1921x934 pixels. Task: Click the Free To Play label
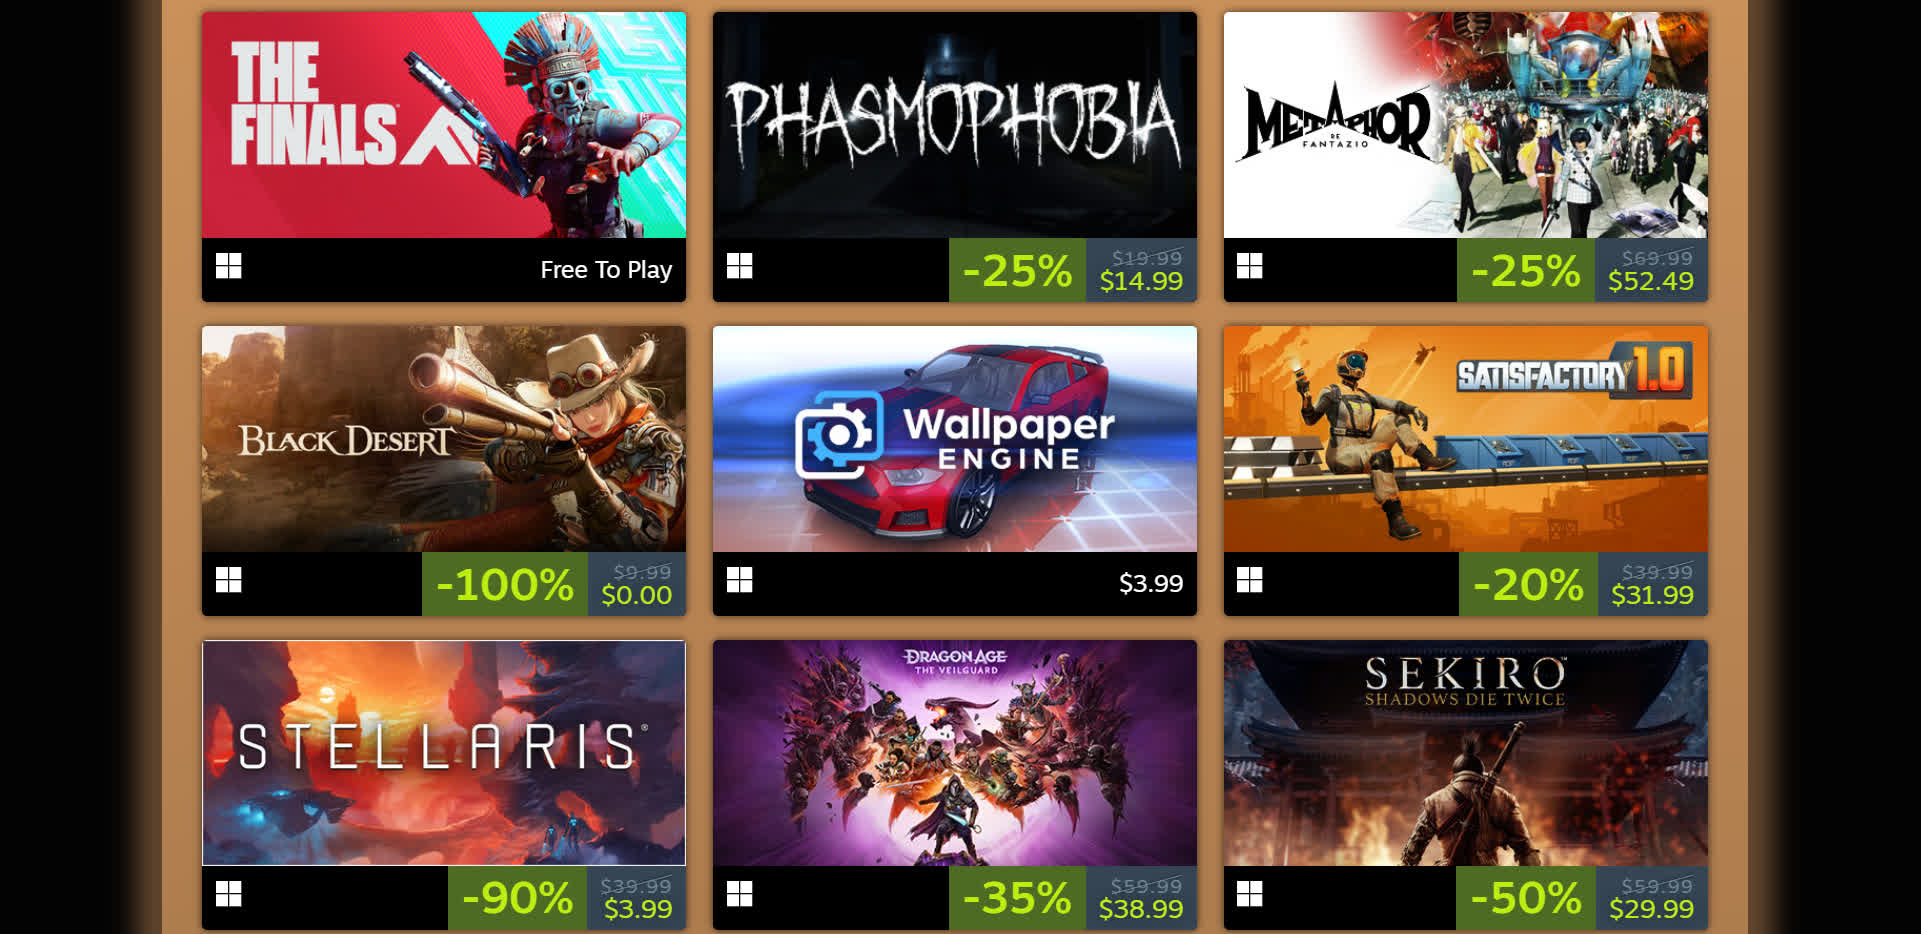606,270
